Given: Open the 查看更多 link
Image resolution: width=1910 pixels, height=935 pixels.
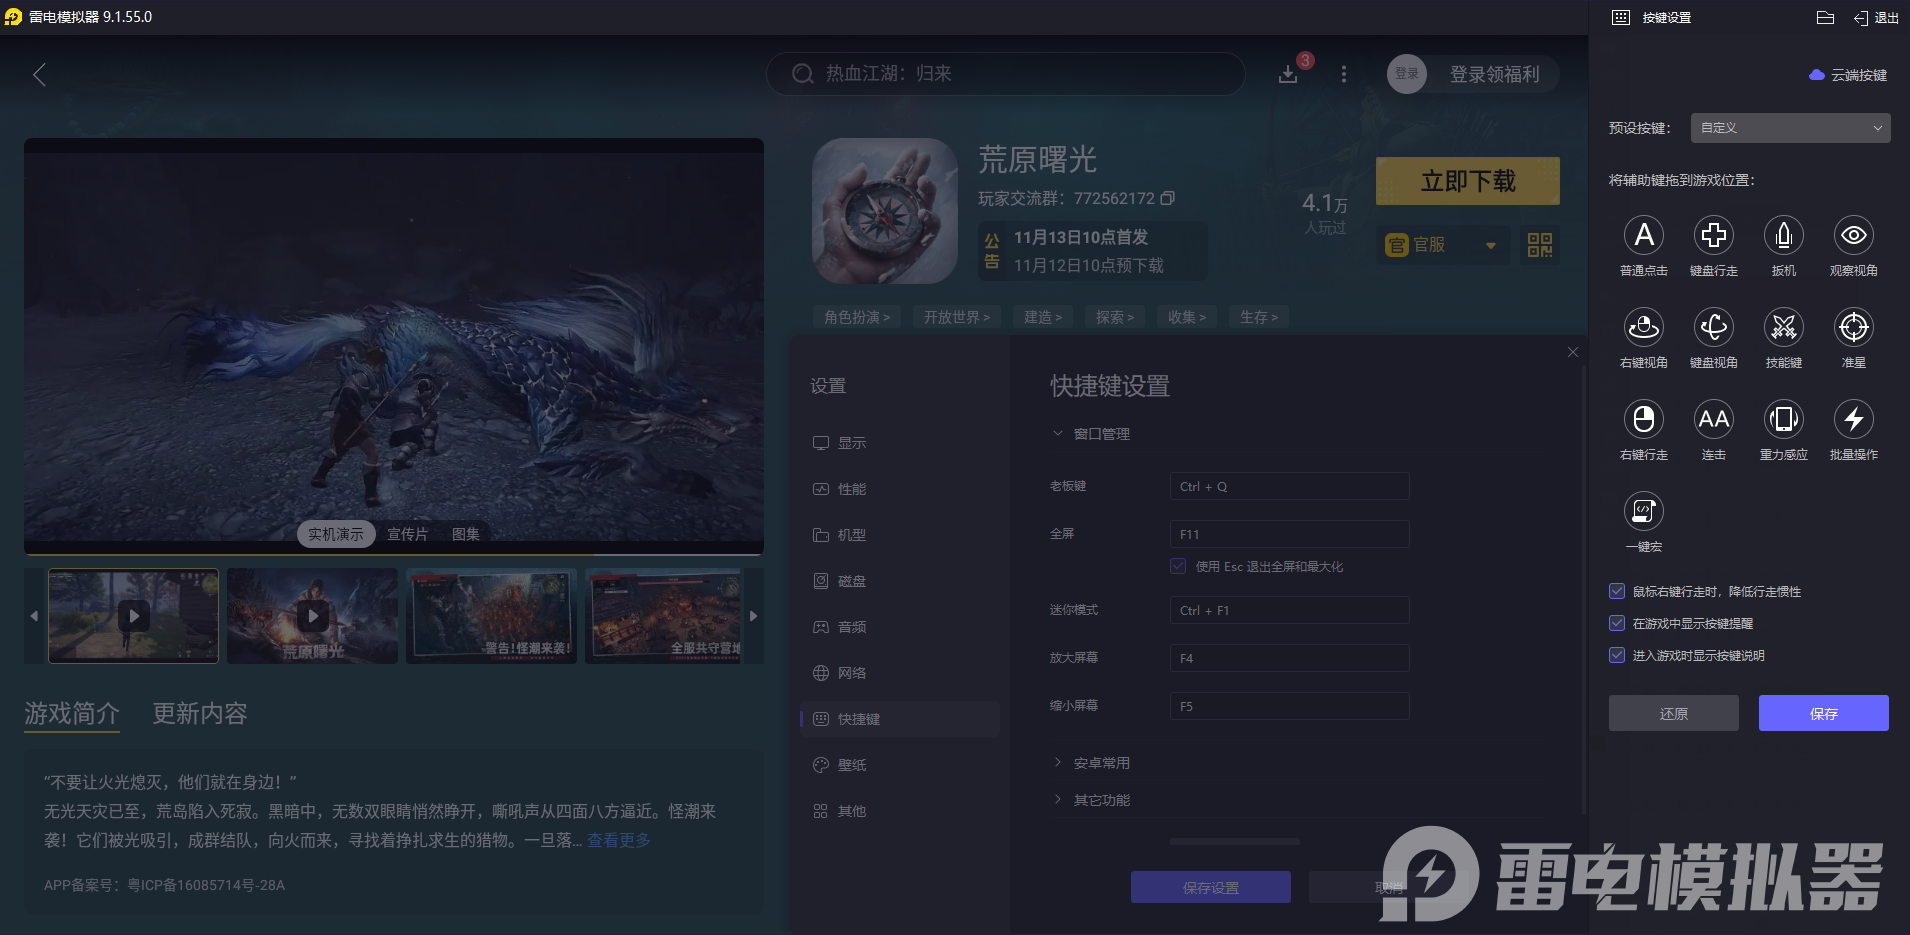Looking at the screenshot, I should click(x=618, y=840).
